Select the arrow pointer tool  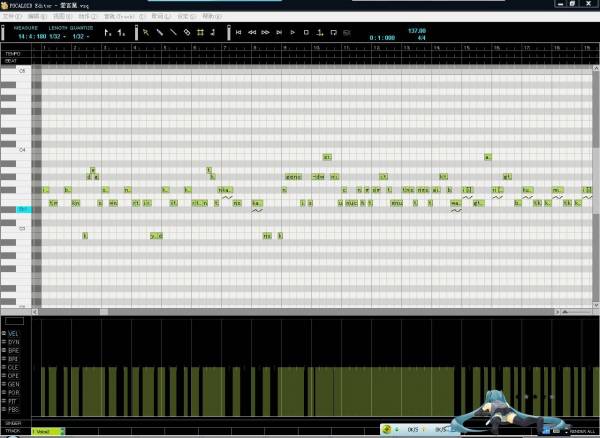point(146,33)
